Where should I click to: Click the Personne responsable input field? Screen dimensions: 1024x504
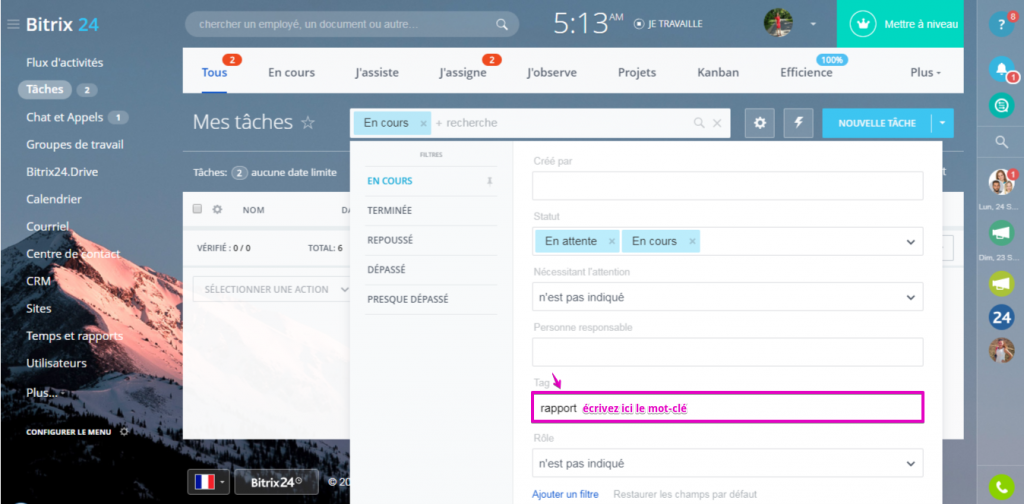728,352
